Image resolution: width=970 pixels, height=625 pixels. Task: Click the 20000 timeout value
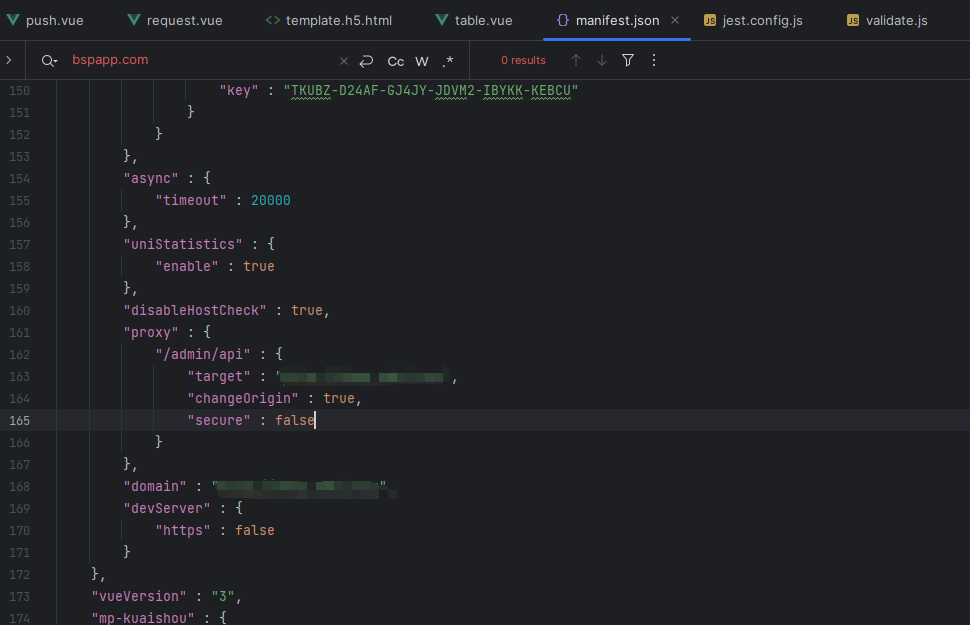tap(270, 200)
